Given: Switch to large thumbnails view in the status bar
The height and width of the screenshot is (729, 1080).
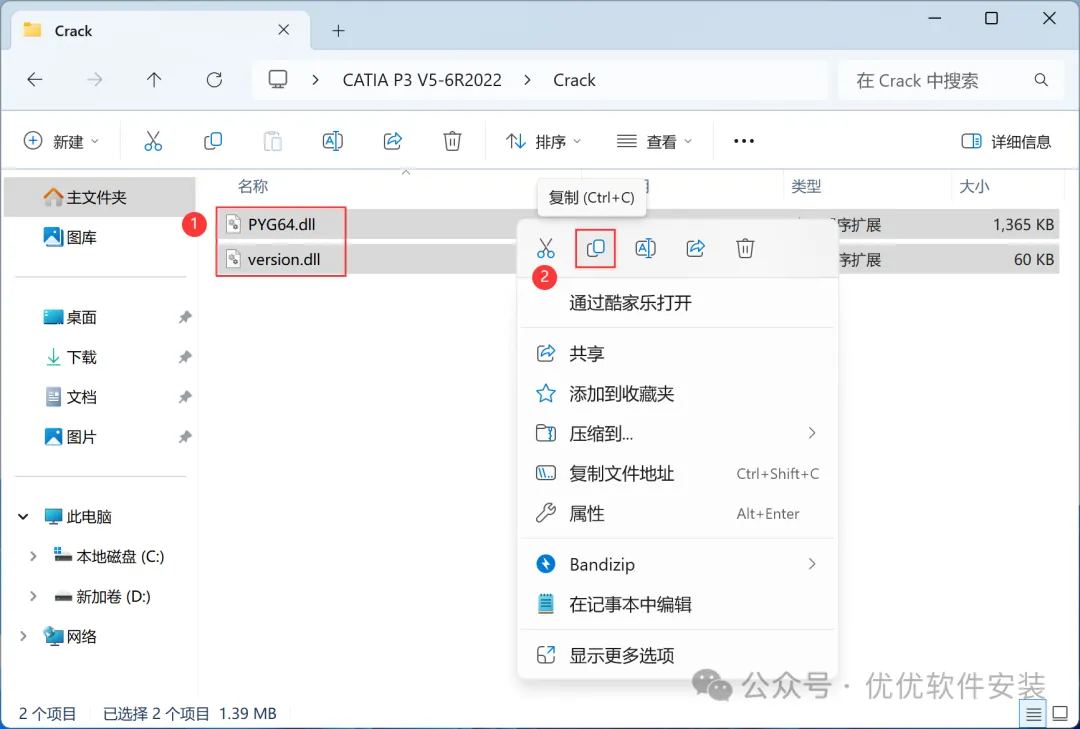Looking at the screenshot, I should click(x=1061, y=714).
